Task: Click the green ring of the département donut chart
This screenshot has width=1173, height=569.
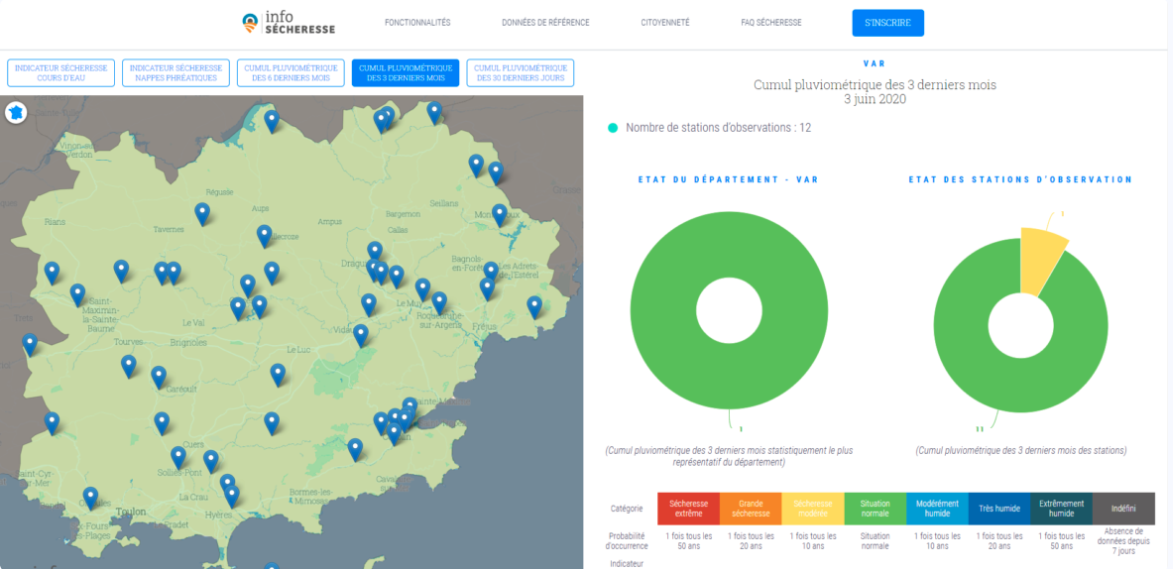Action: click(662, 310)
